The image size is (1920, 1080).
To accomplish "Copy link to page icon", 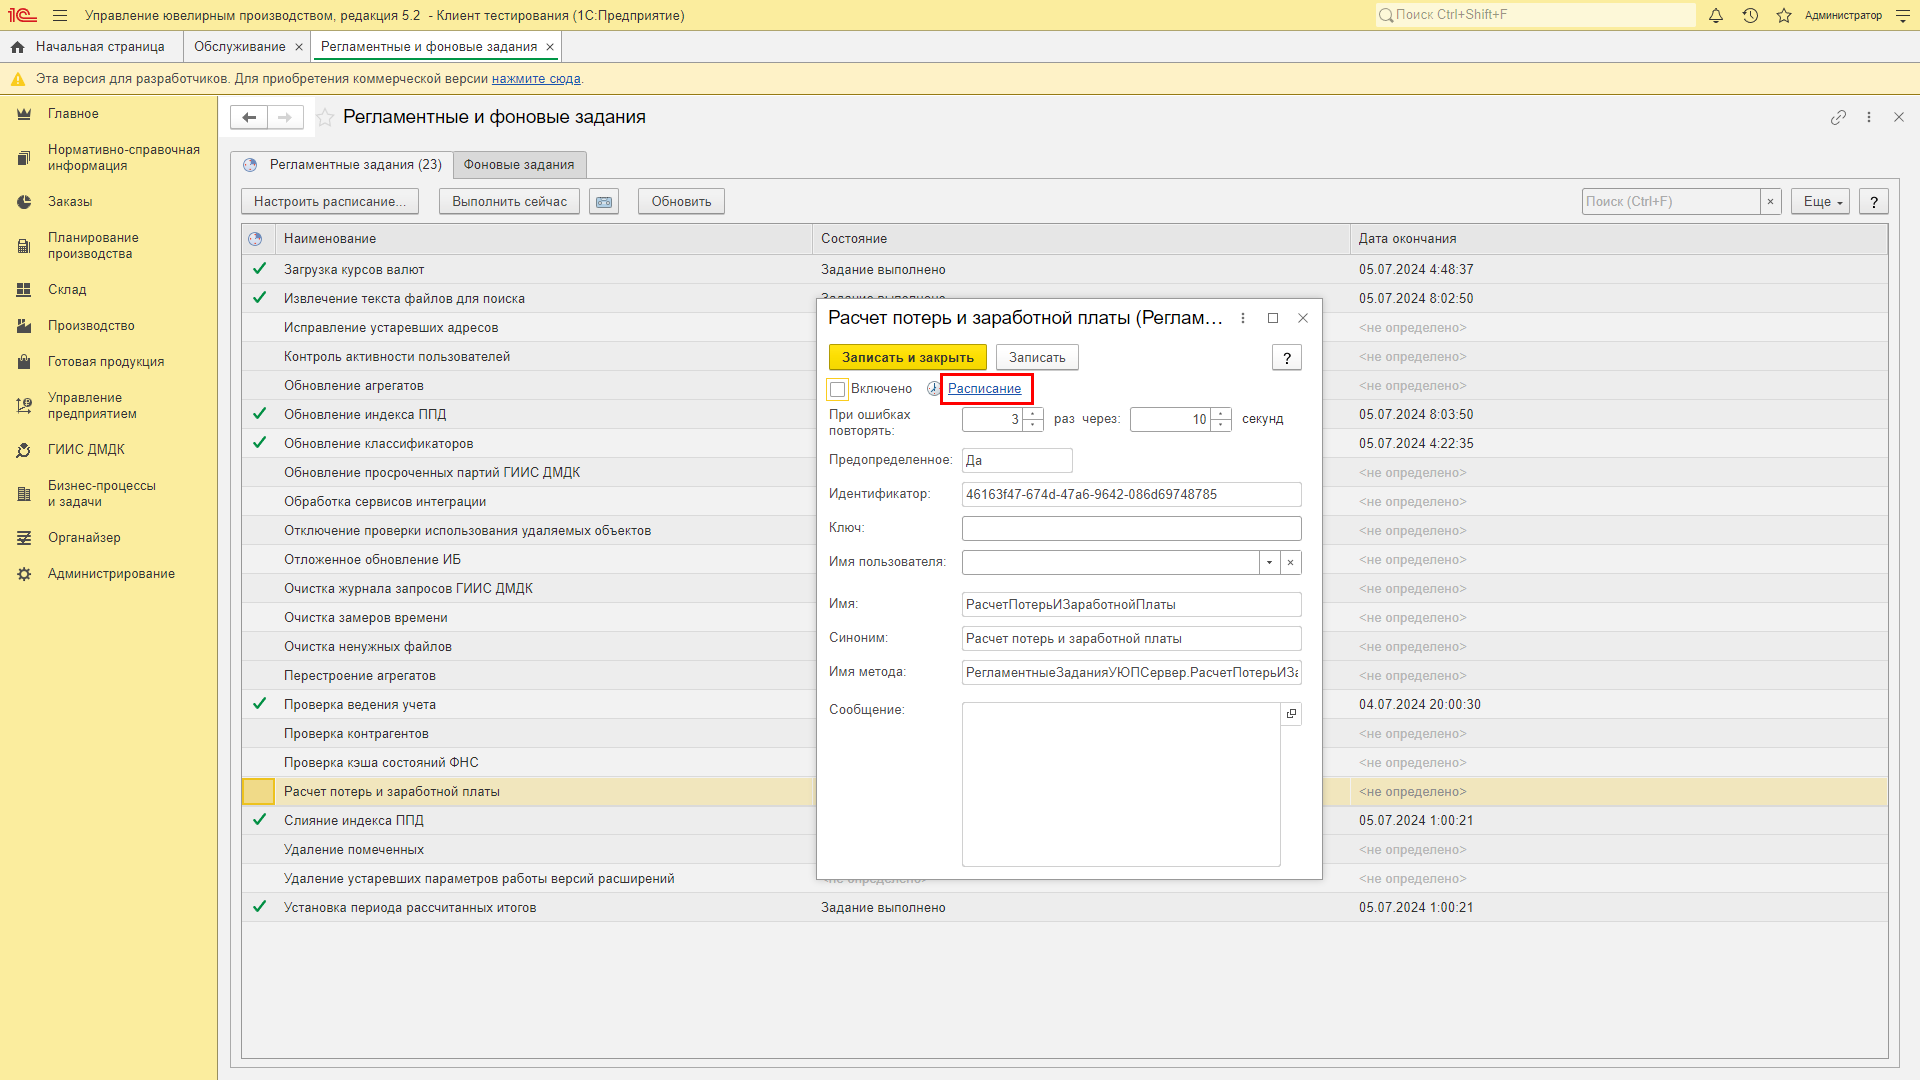I will point(1838,118).
